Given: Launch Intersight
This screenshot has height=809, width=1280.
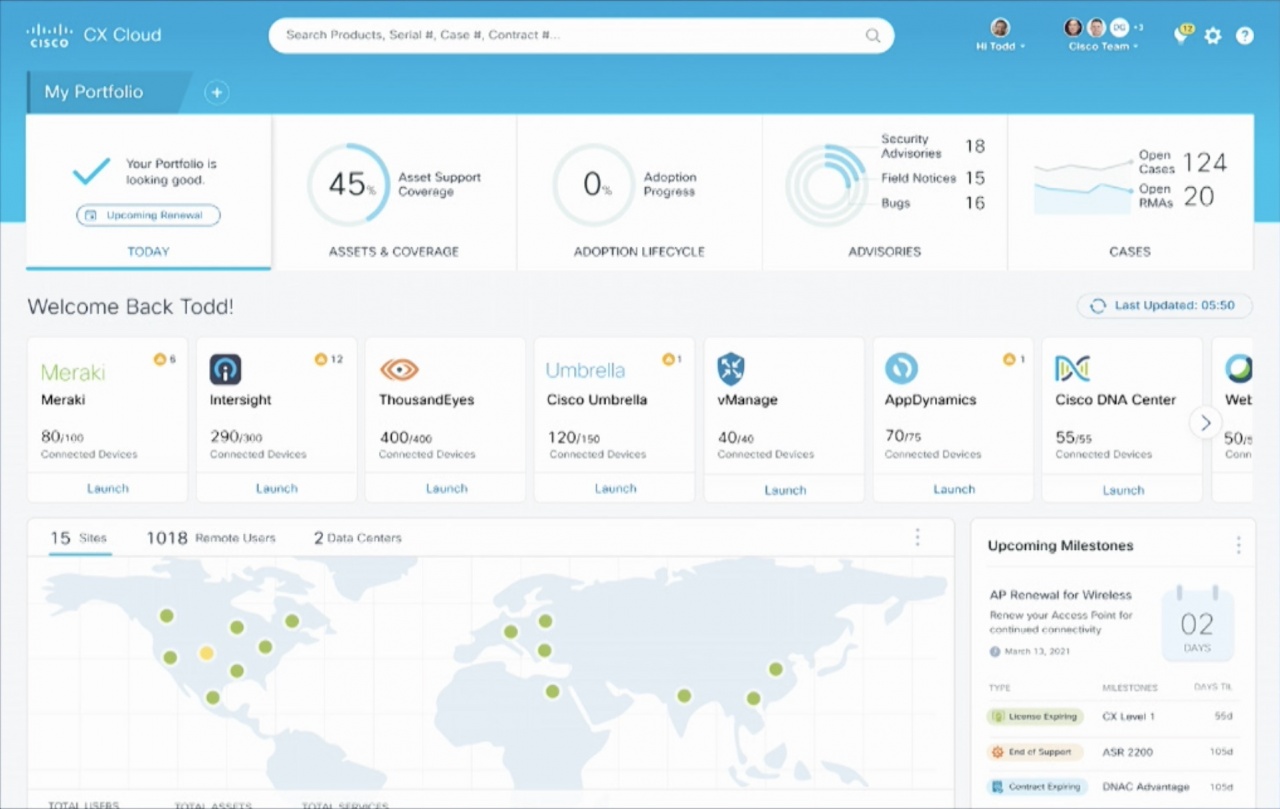Looking at the screenshot, I should tap(277, 488).
